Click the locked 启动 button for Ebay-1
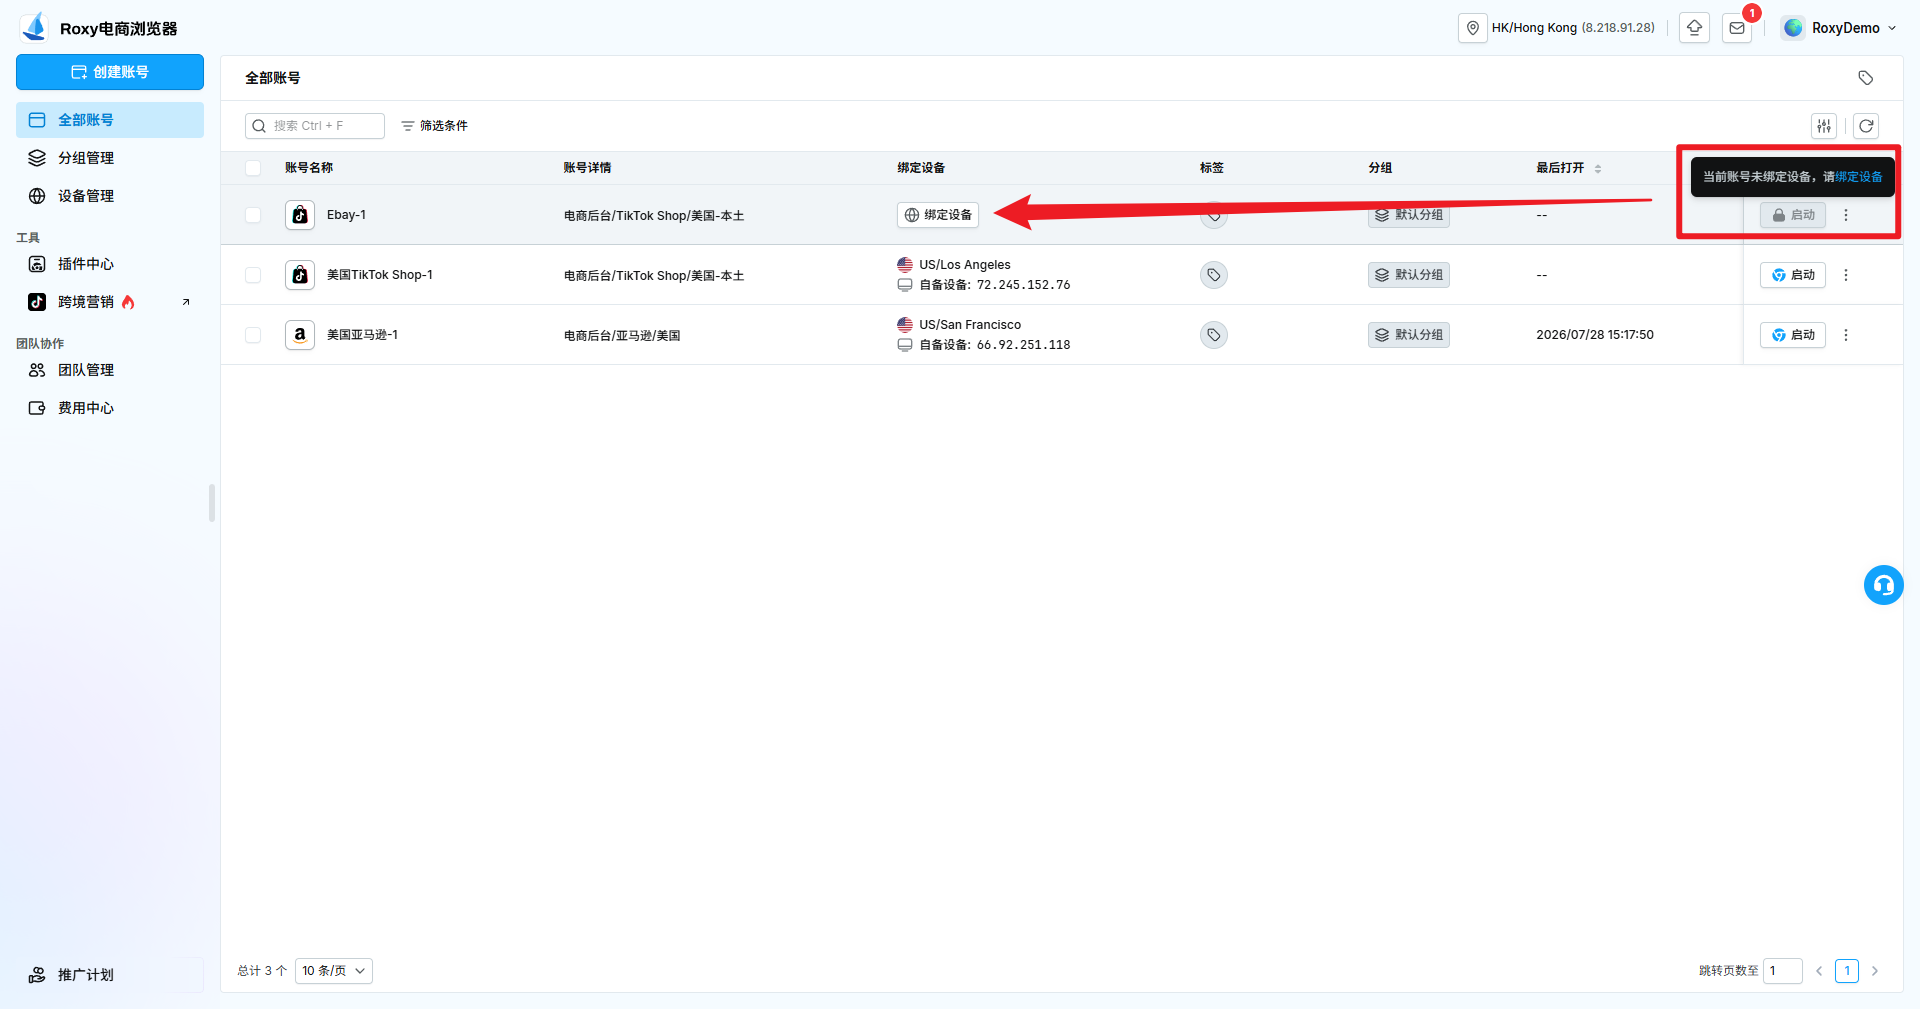Image resolution: width=1920 pixels, height=1009 pixels. point(1793,215)
